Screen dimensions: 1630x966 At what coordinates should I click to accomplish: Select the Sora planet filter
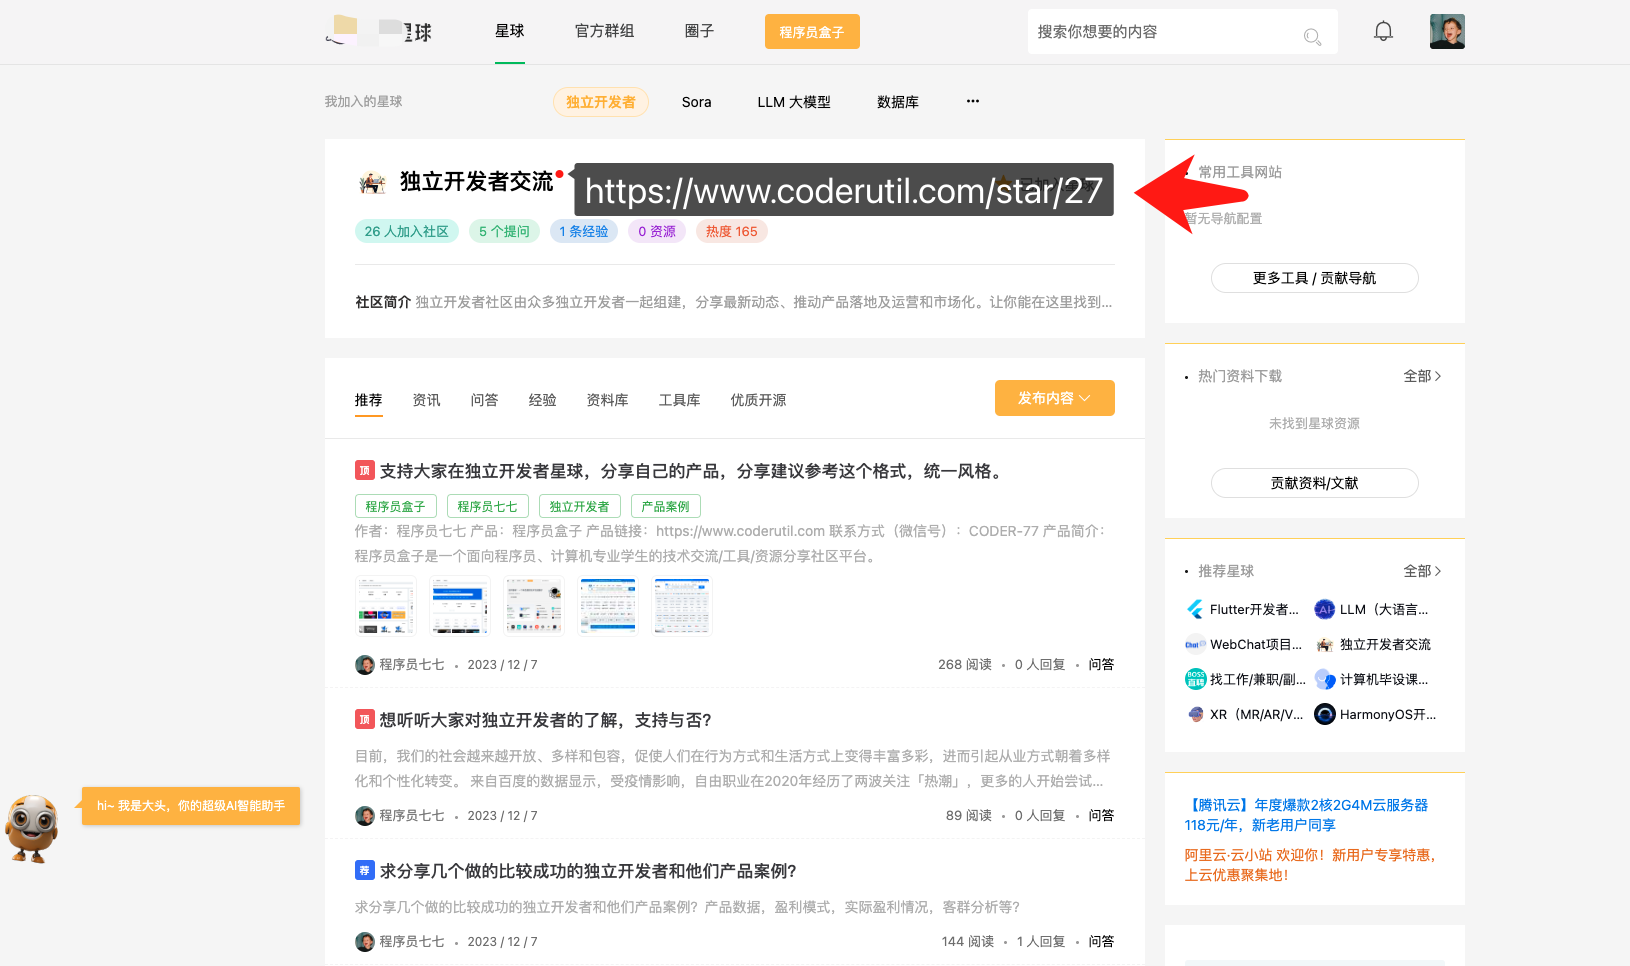696,102
